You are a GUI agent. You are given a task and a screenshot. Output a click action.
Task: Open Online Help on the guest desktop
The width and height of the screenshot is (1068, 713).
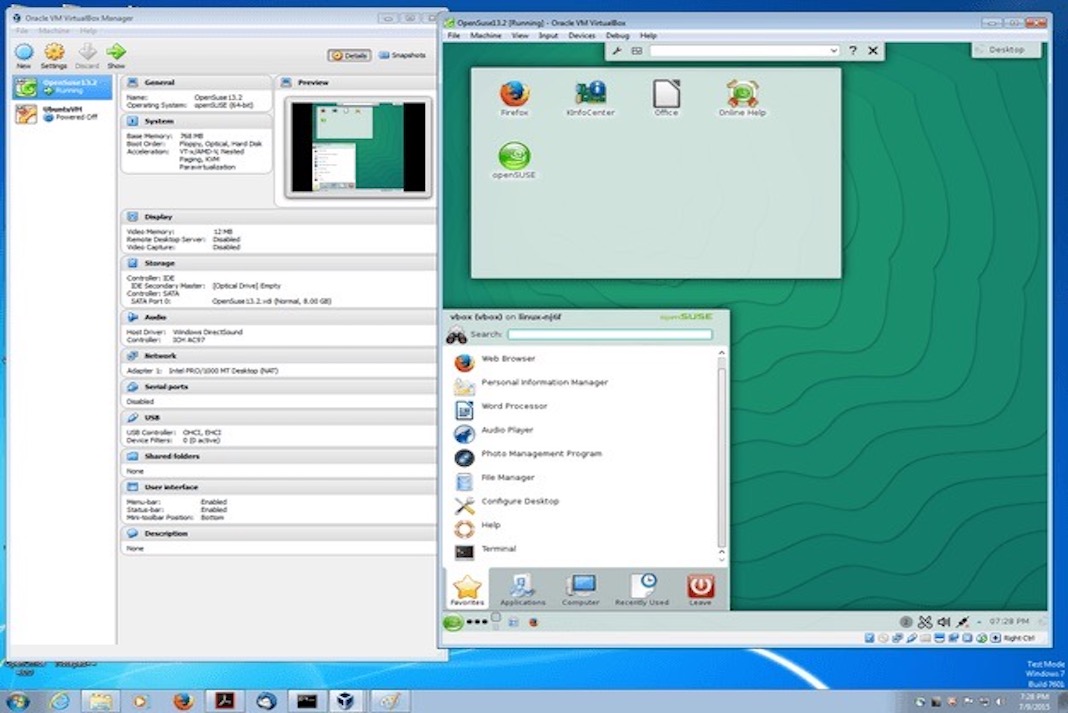point(741,90)
